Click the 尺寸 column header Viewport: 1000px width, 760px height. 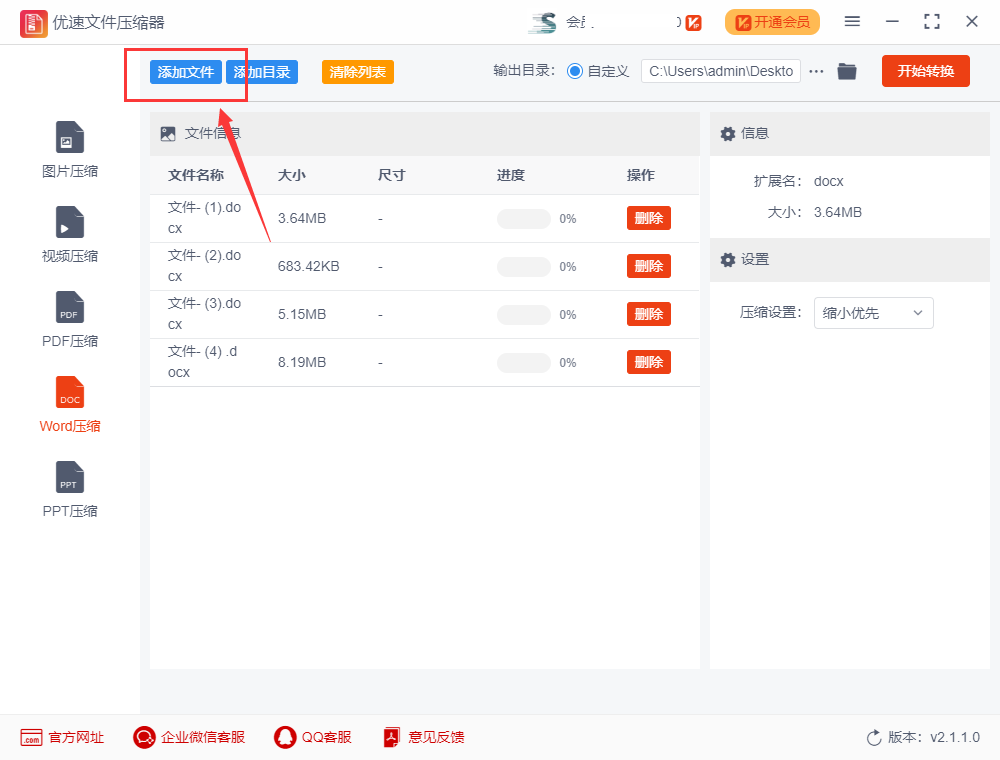pyautogui.click(x=392, y=175)
